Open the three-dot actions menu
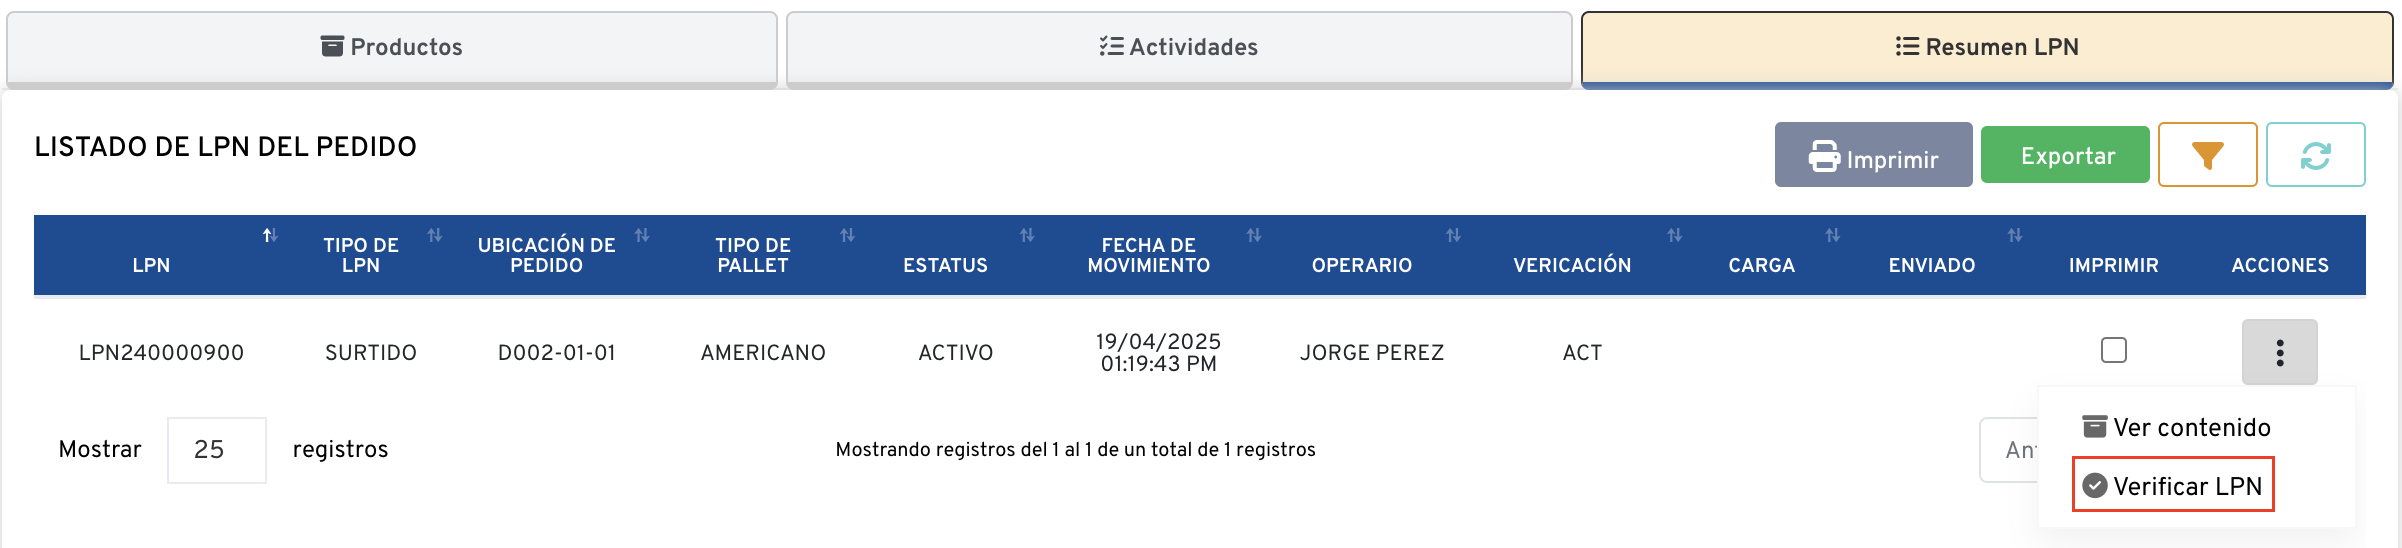This screenshot has width=2402, height=548. coord(2279,352)
